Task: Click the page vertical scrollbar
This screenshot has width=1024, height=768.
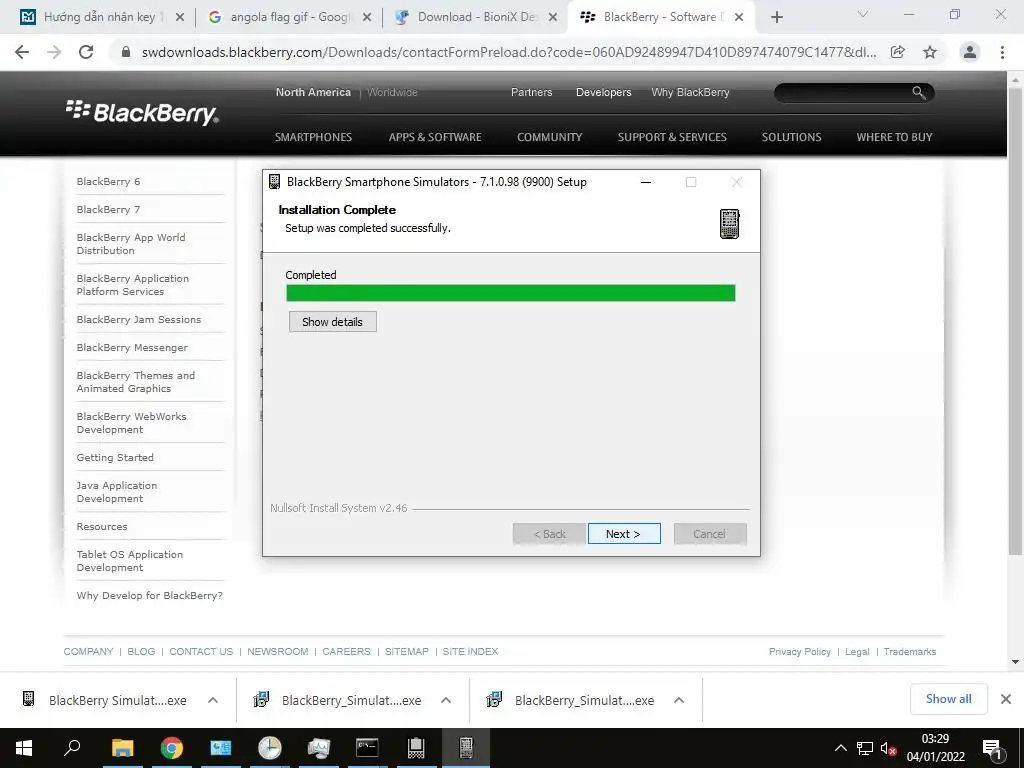Action: pyautogui.click(x=1015, y=320)
